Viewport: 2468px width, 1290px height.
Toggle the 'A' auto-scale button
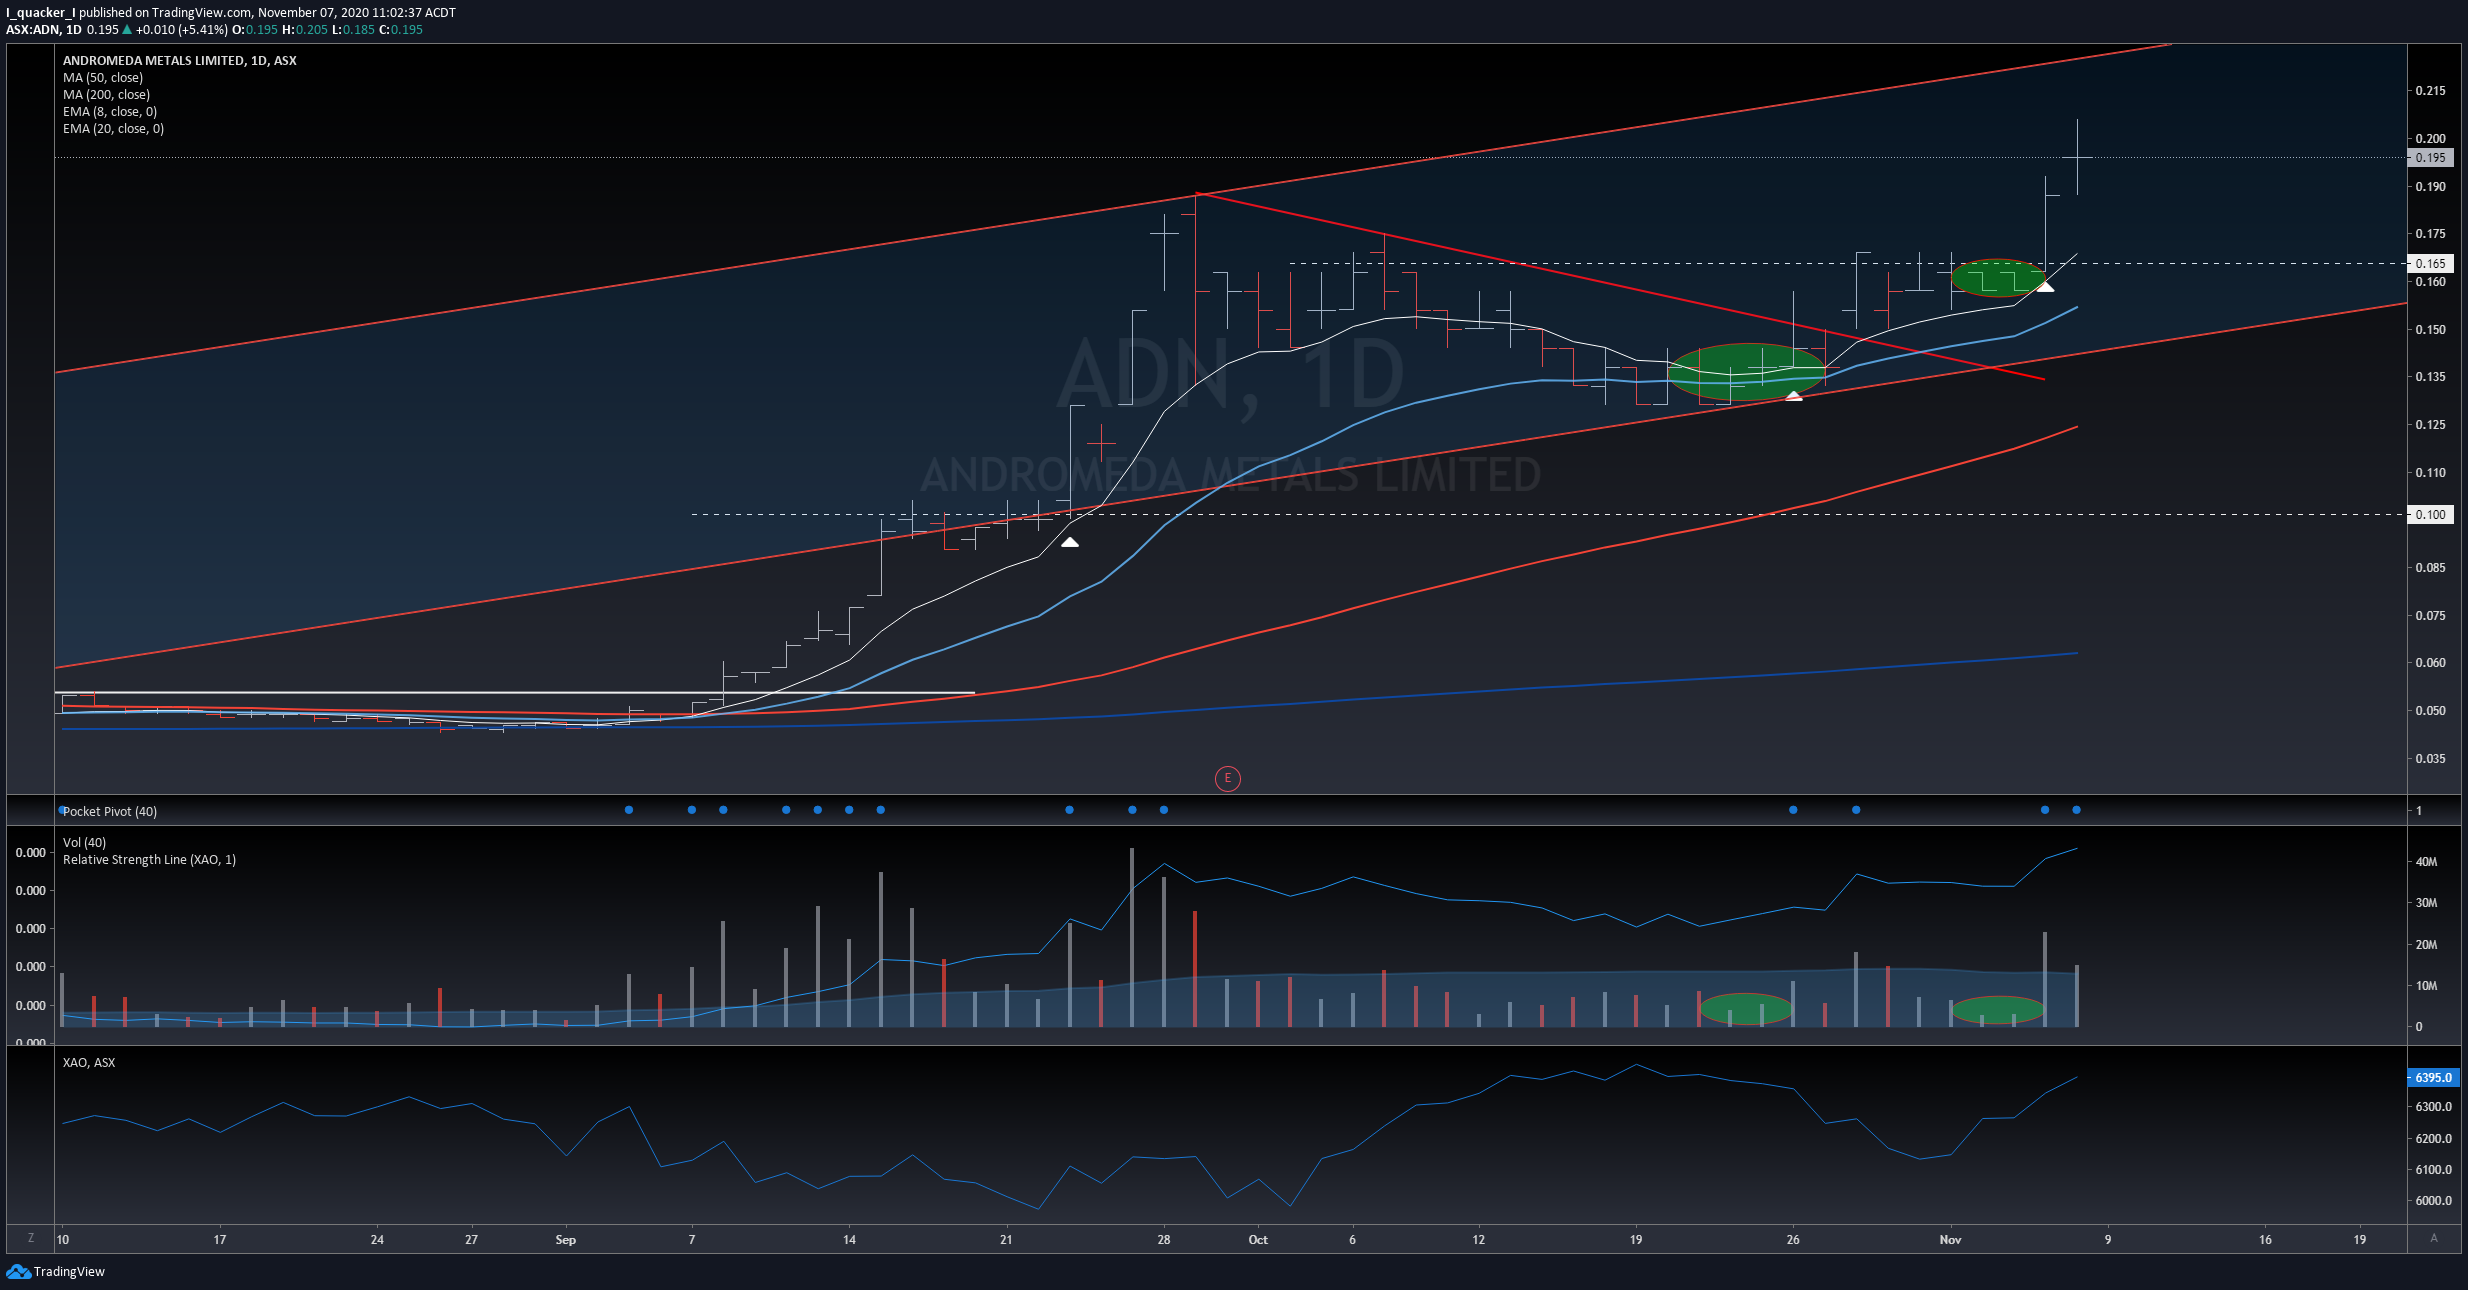[2433, 1238]
